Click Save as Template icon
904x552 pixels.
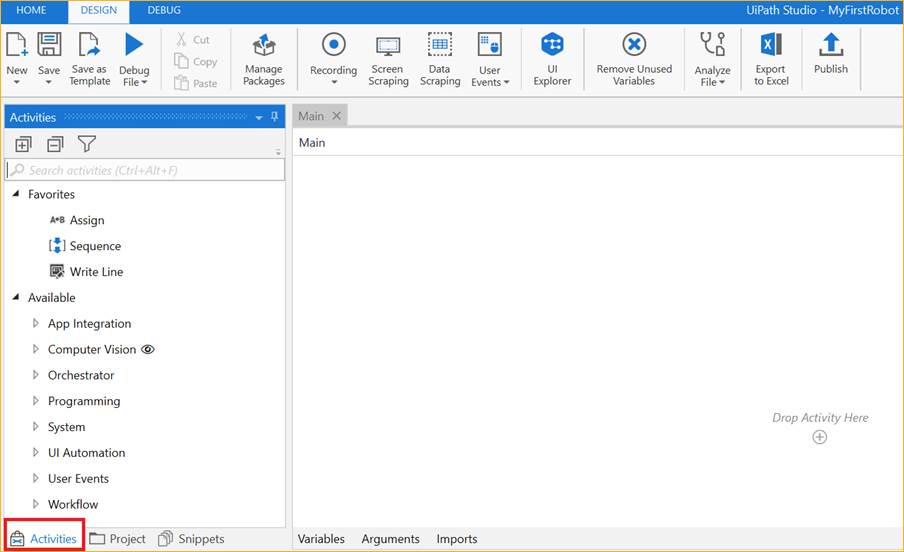point(89,44)
